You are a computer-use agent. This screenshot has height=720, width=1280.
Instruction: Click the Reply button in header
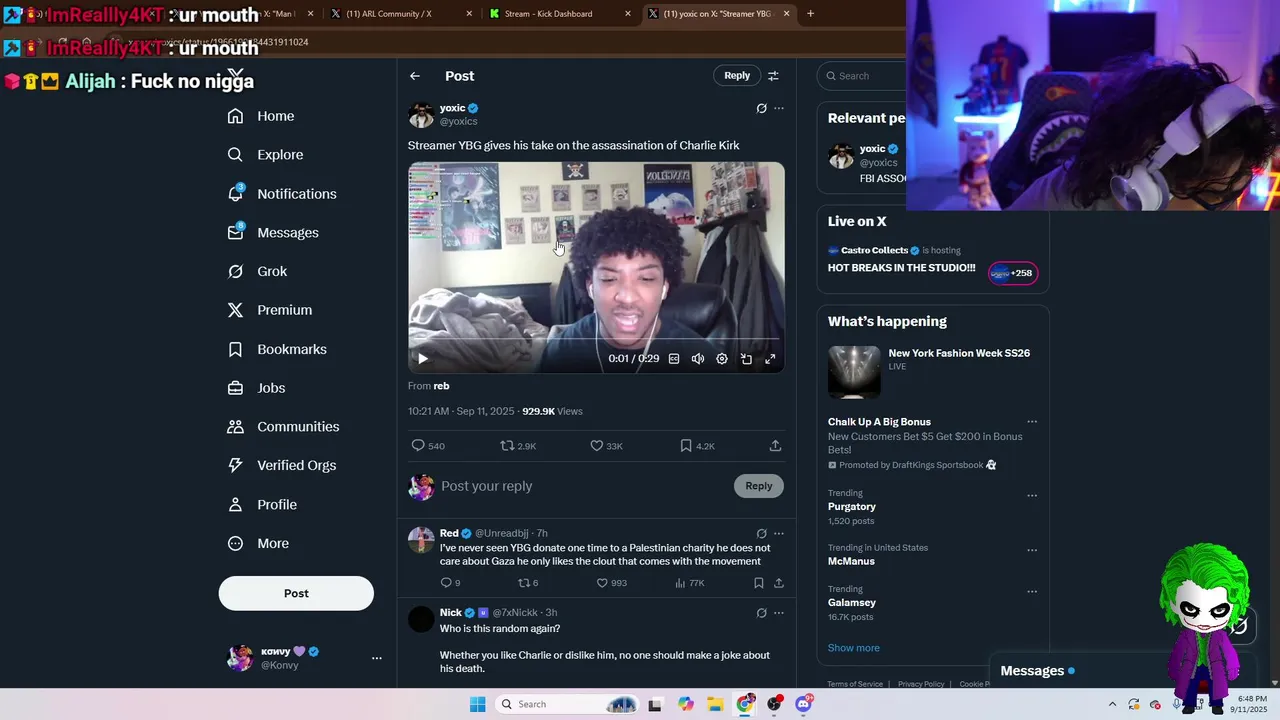click(737, 76)
